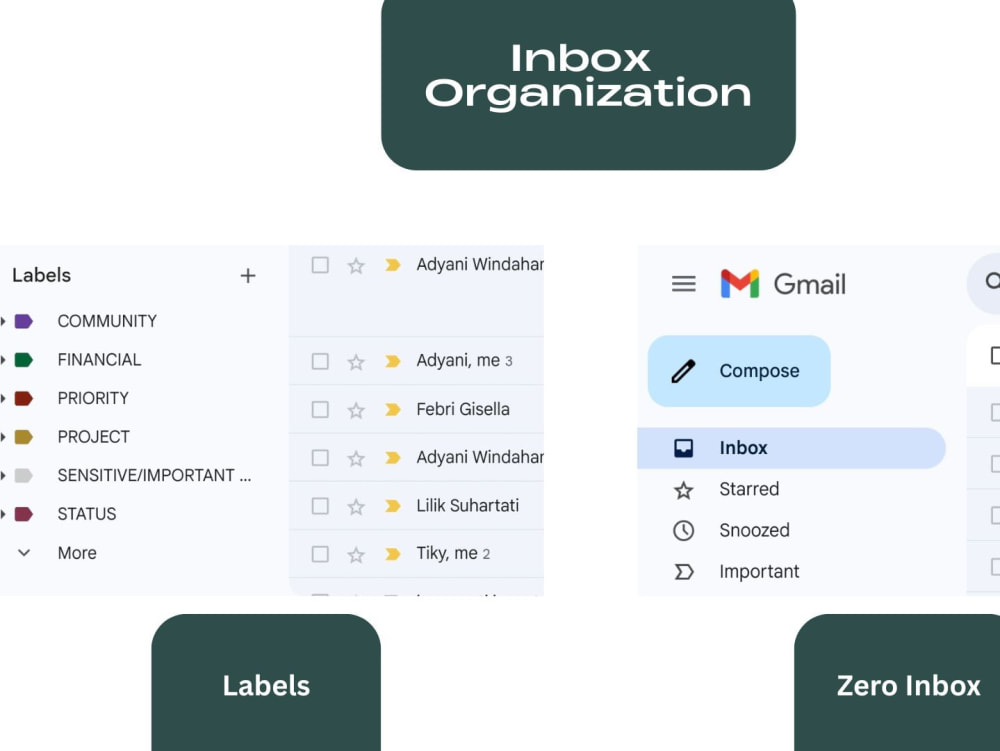Expand the SENSITIVE/IMPORTANT label arrow
Screen dimensions: 1000x751
tap(3, 476)
